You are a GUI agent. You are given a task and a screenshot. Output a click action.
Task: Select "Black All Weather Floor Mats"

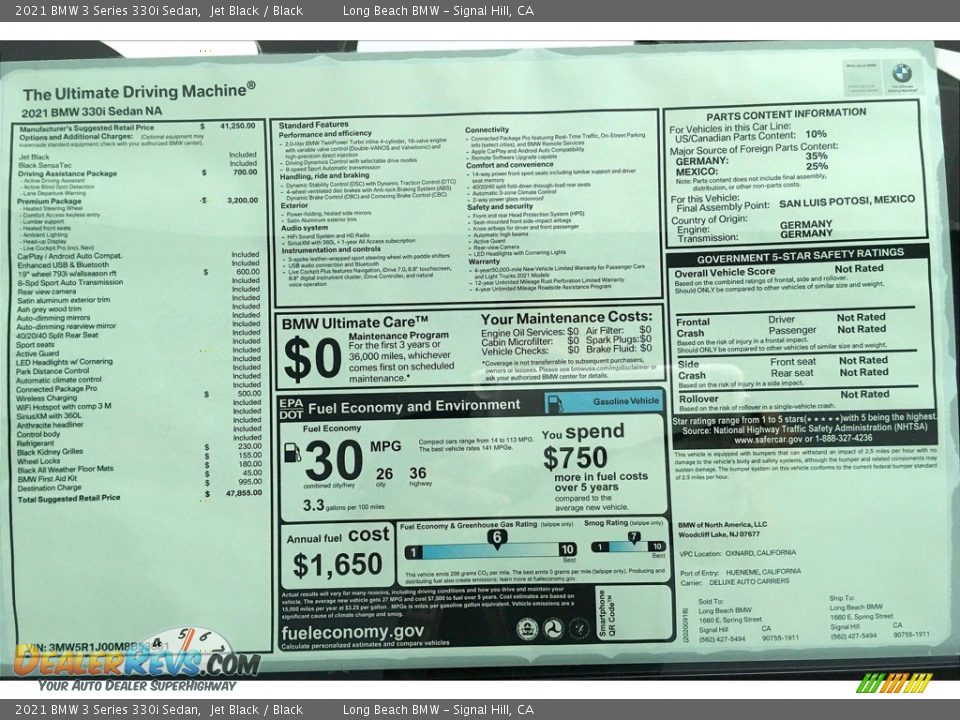tap(66, 470)
